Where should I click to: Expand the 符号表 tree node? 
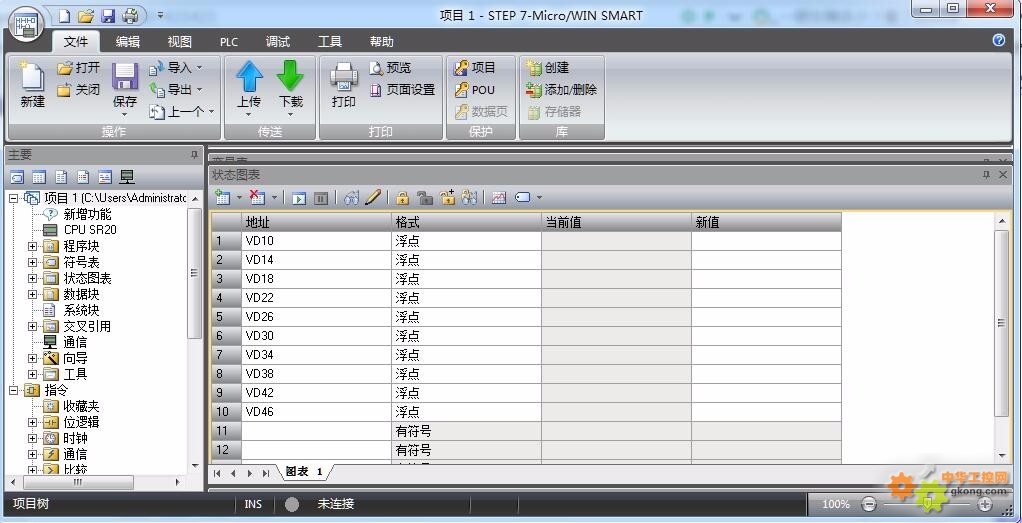(33, 263)
